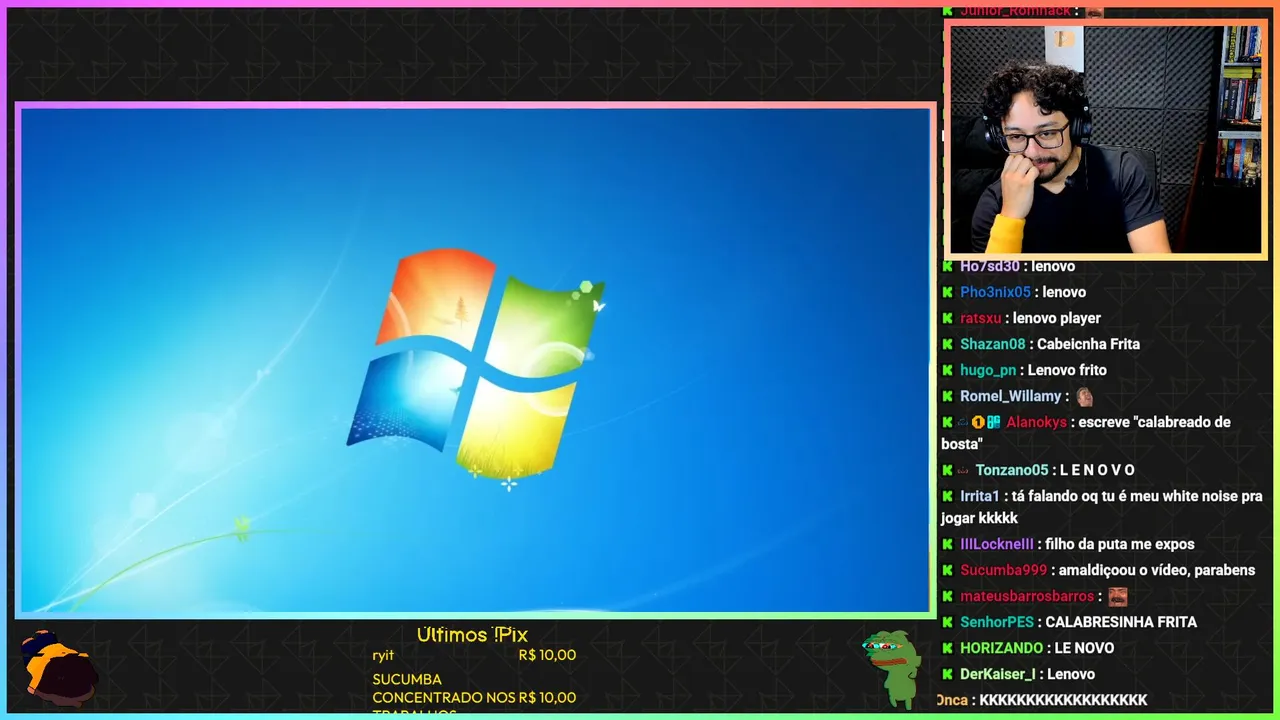The width and height of the screenshot is (1280, 720).
Task: Select the username IIILockneIII
Action: click(x=997, y=544)
